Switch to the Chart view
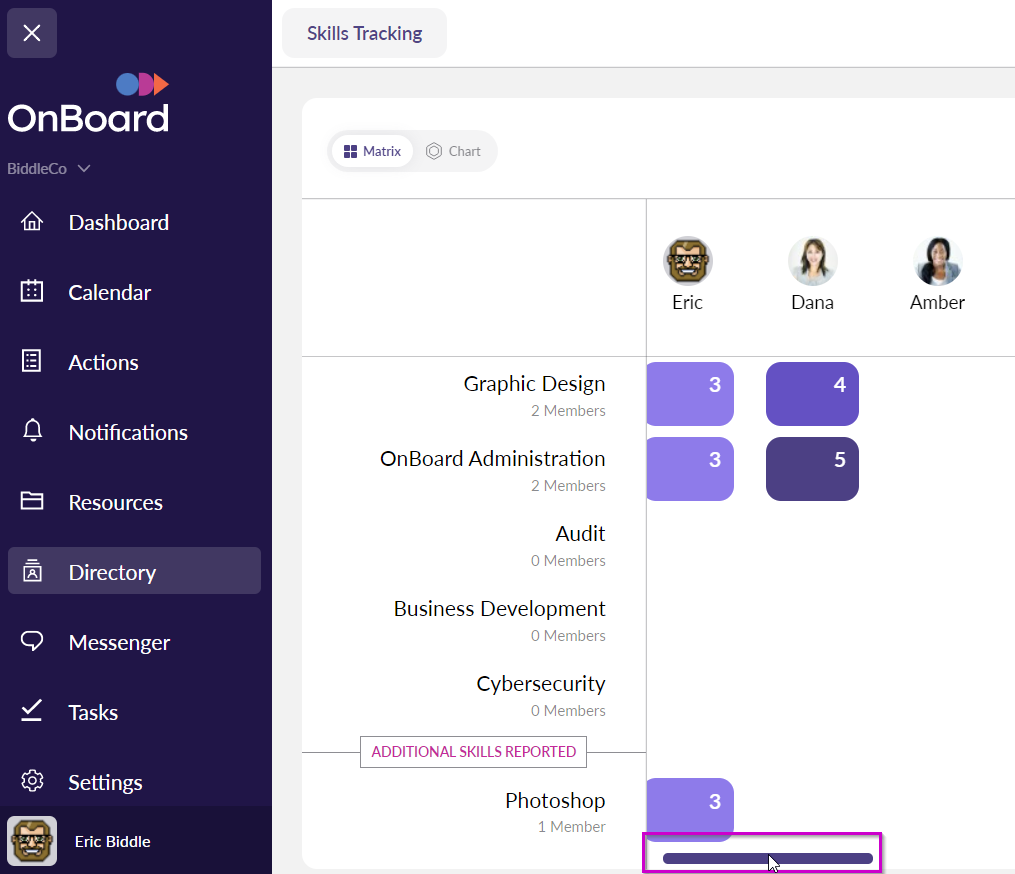 coord(453,152)
